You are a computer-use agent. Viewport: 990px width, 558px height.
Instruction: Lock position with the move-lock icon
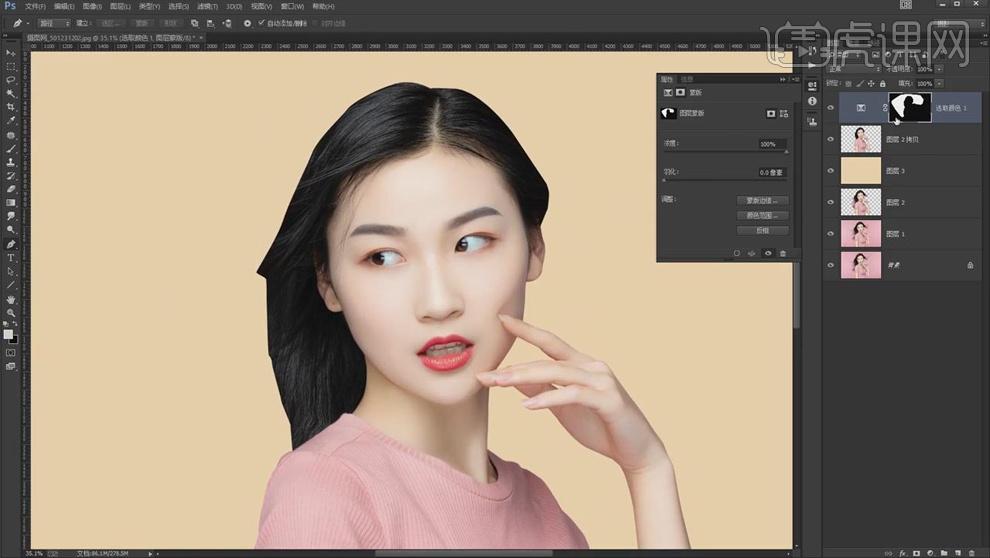tap(871, 83)
